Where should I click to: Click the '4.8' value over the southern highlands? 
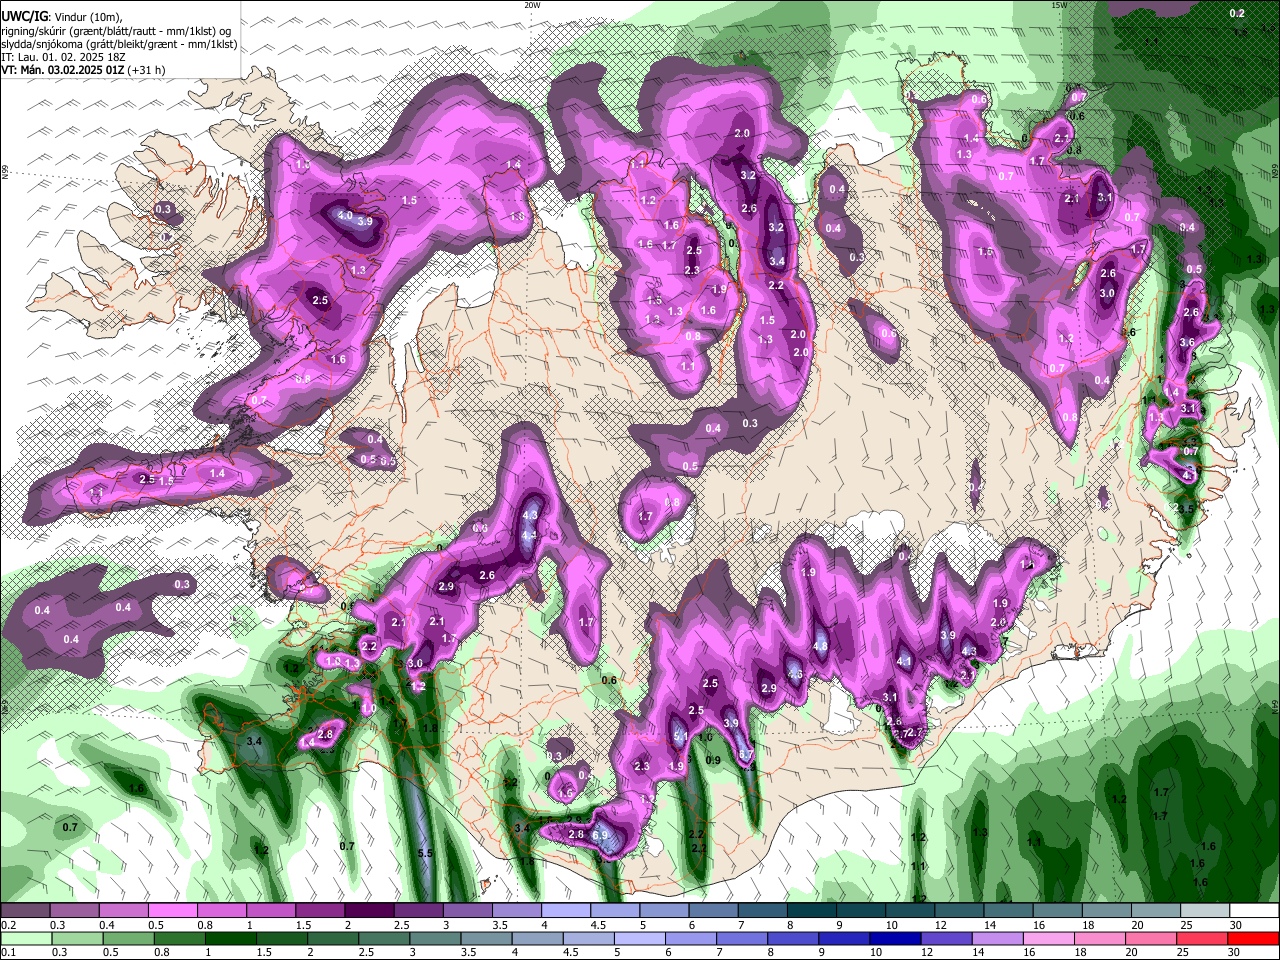821,646
